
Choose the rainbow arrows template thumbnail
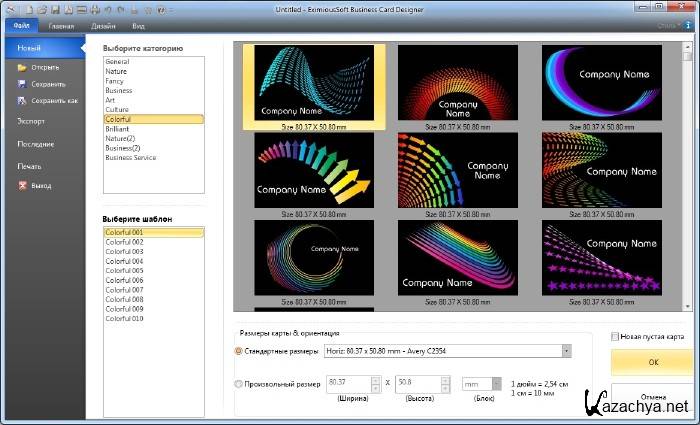point(313,172)
